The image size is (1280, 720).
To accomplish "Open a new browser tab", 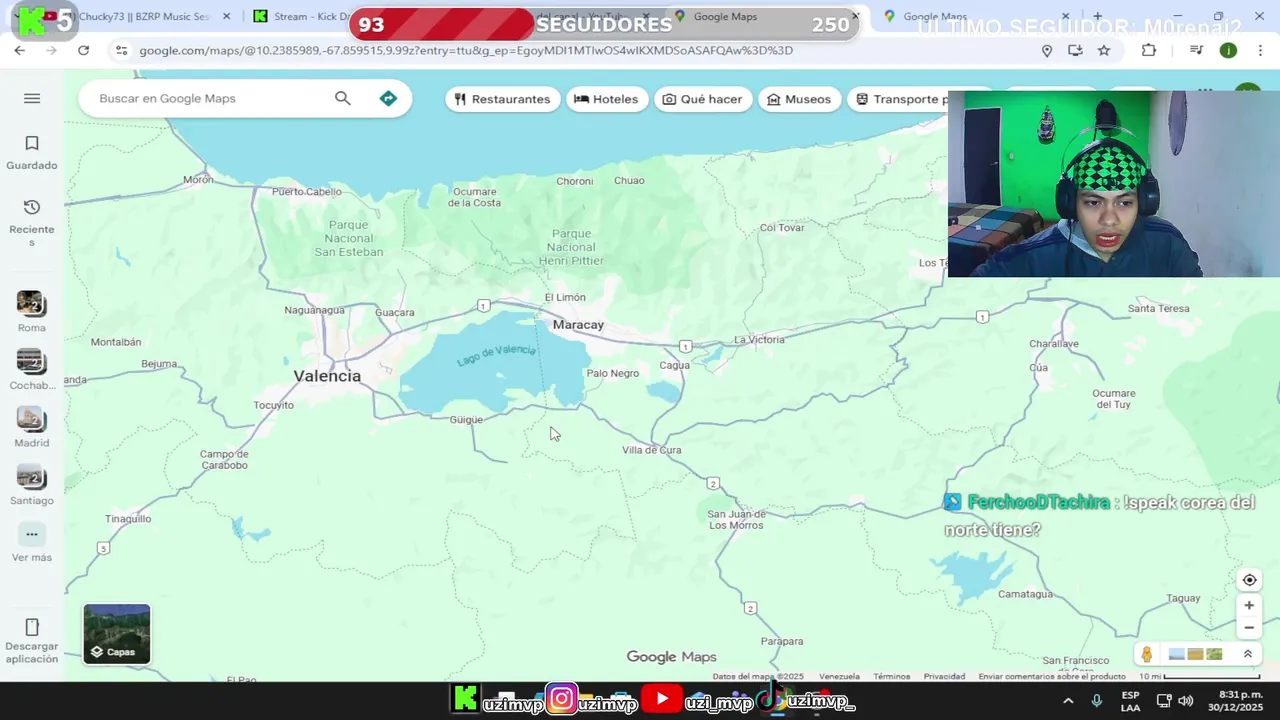I will pos(1097,16).
